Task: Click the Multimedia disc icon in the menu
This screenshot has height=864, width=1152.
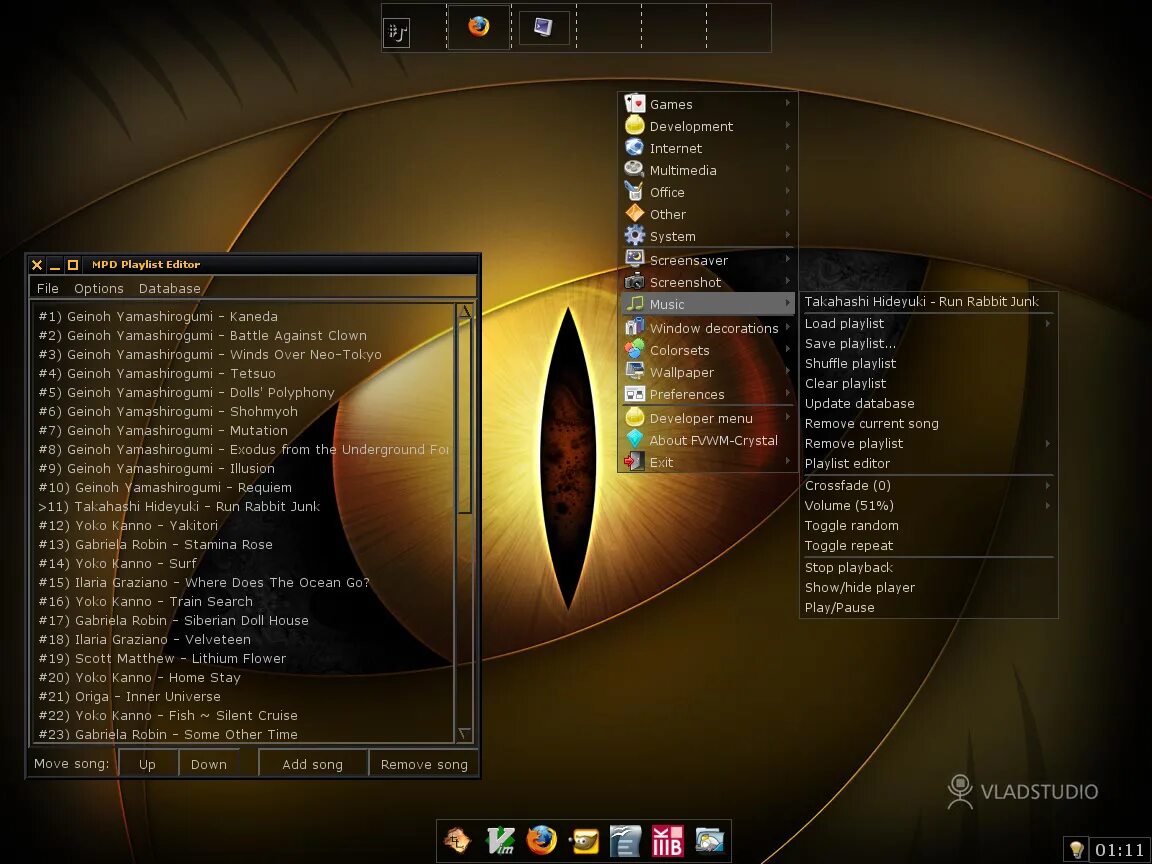Action: coord(635,170)
